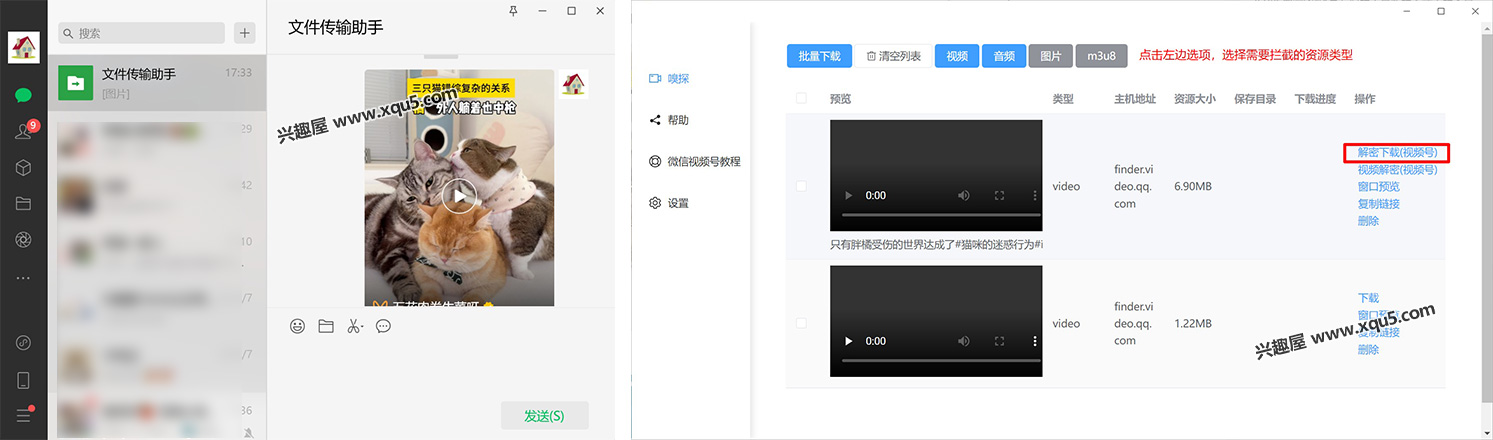Viewport: 1493px width, 440px height.
Task: Click the three-dot more icon in WeChat sidebar
Action: (23, 277)
